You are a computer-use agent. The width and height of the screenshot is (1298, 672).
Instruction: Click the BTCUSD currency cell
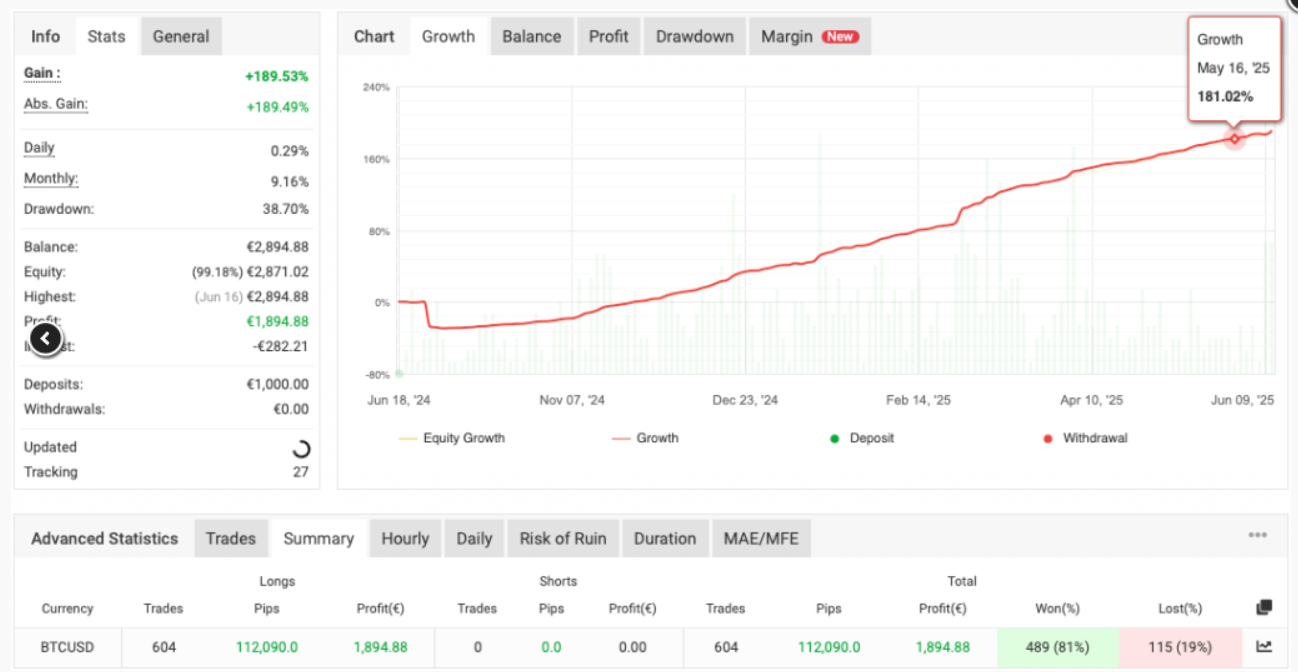click(x=68, y=647)
